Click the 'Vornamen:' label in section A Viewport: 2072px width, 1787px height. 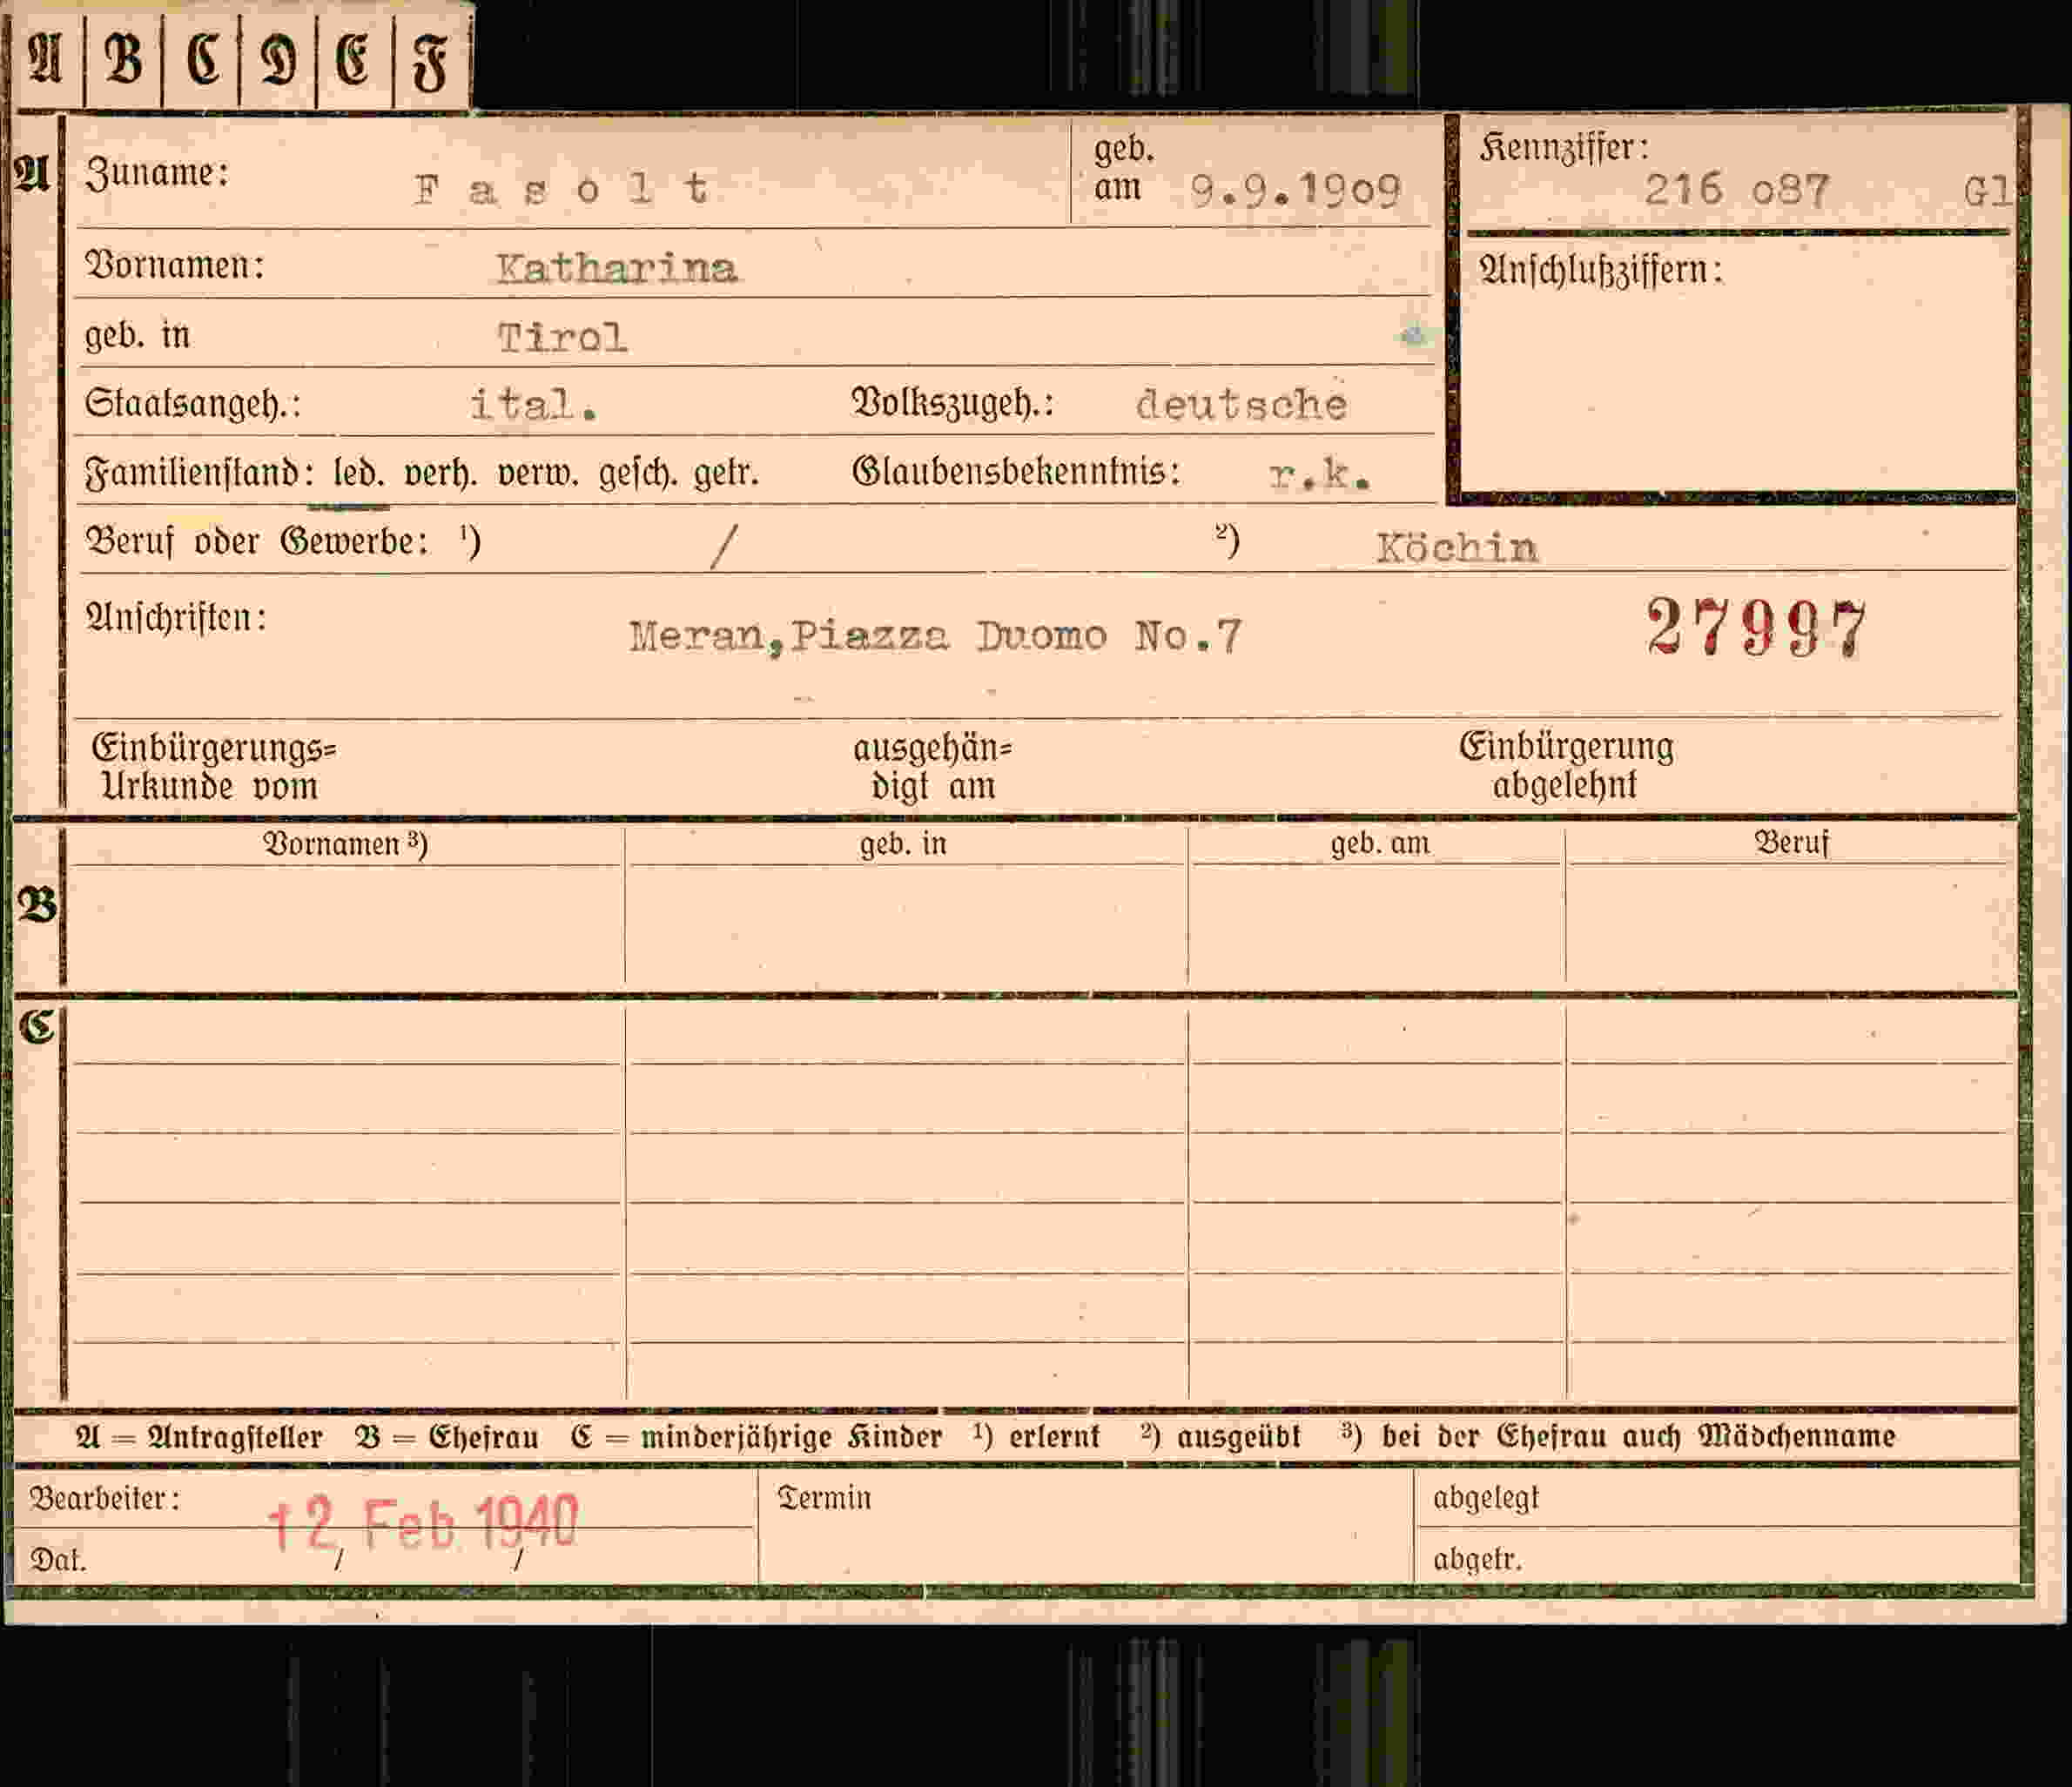(175, 266)
